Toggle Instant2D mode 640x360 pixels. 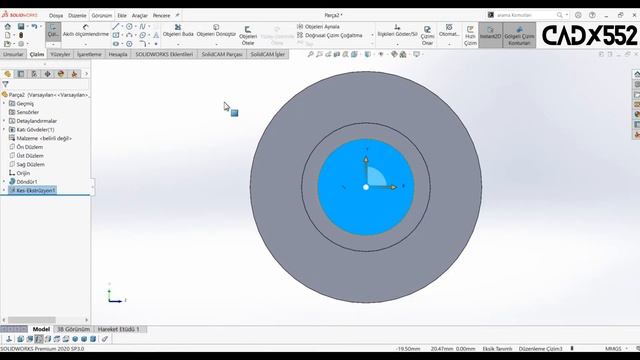pos(490,35)
